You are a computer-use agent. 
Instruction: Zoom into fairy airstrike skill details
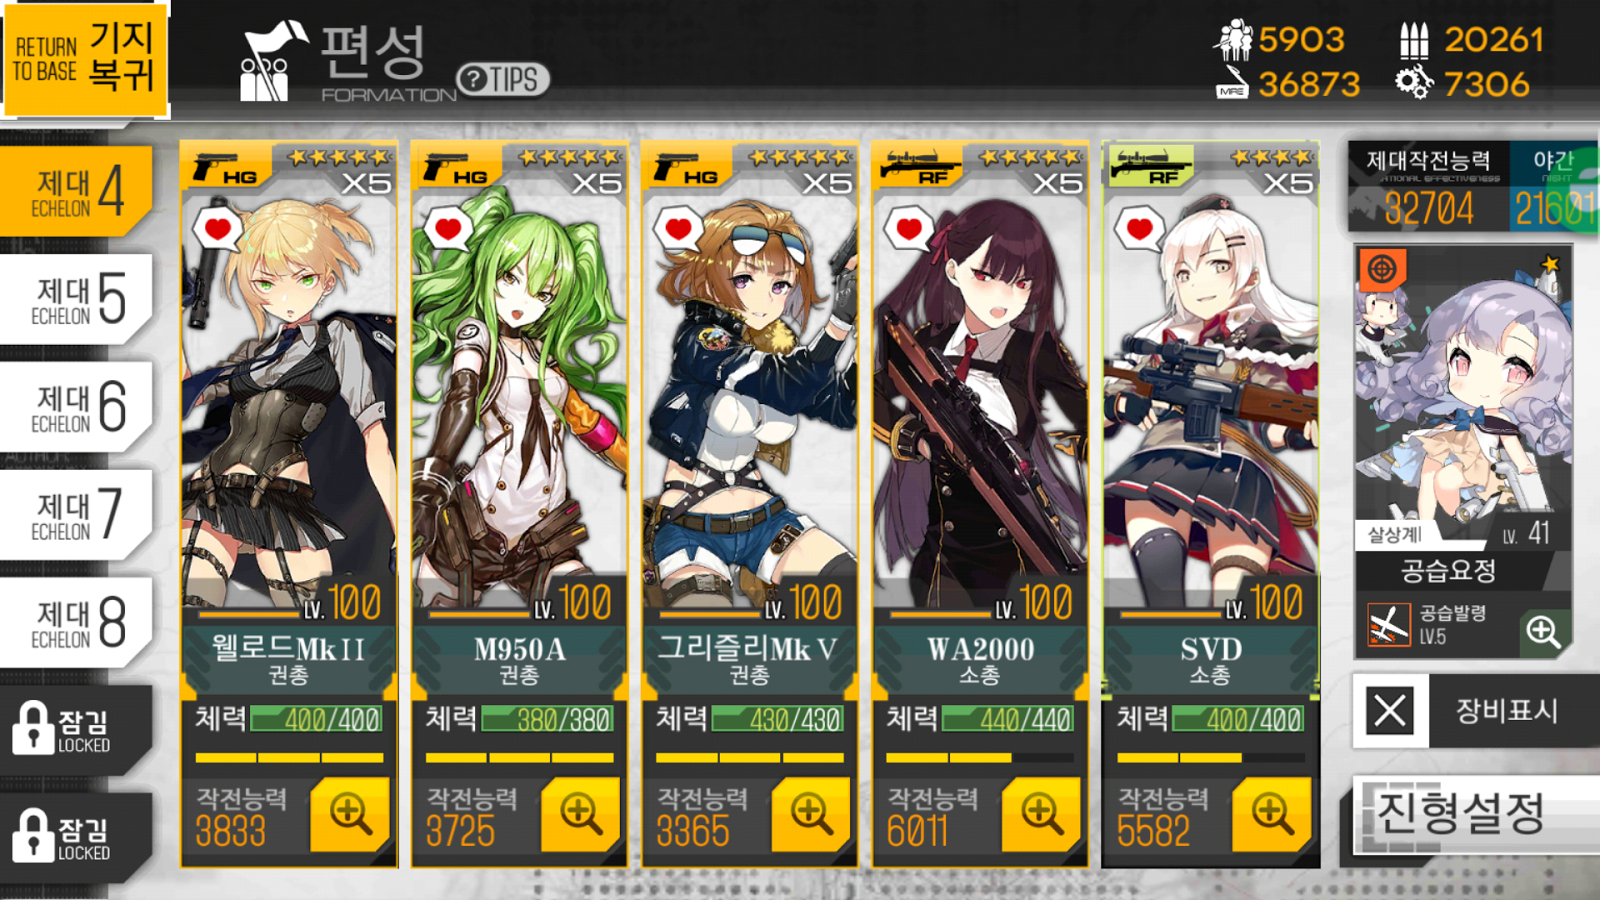[x=1543, y=632]
